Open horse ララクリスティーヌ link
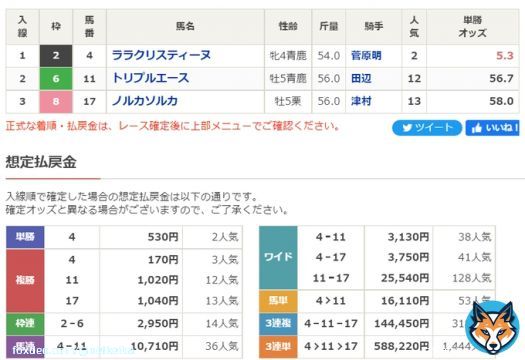This screenshot has height=360, width=525. click(161, 55)
